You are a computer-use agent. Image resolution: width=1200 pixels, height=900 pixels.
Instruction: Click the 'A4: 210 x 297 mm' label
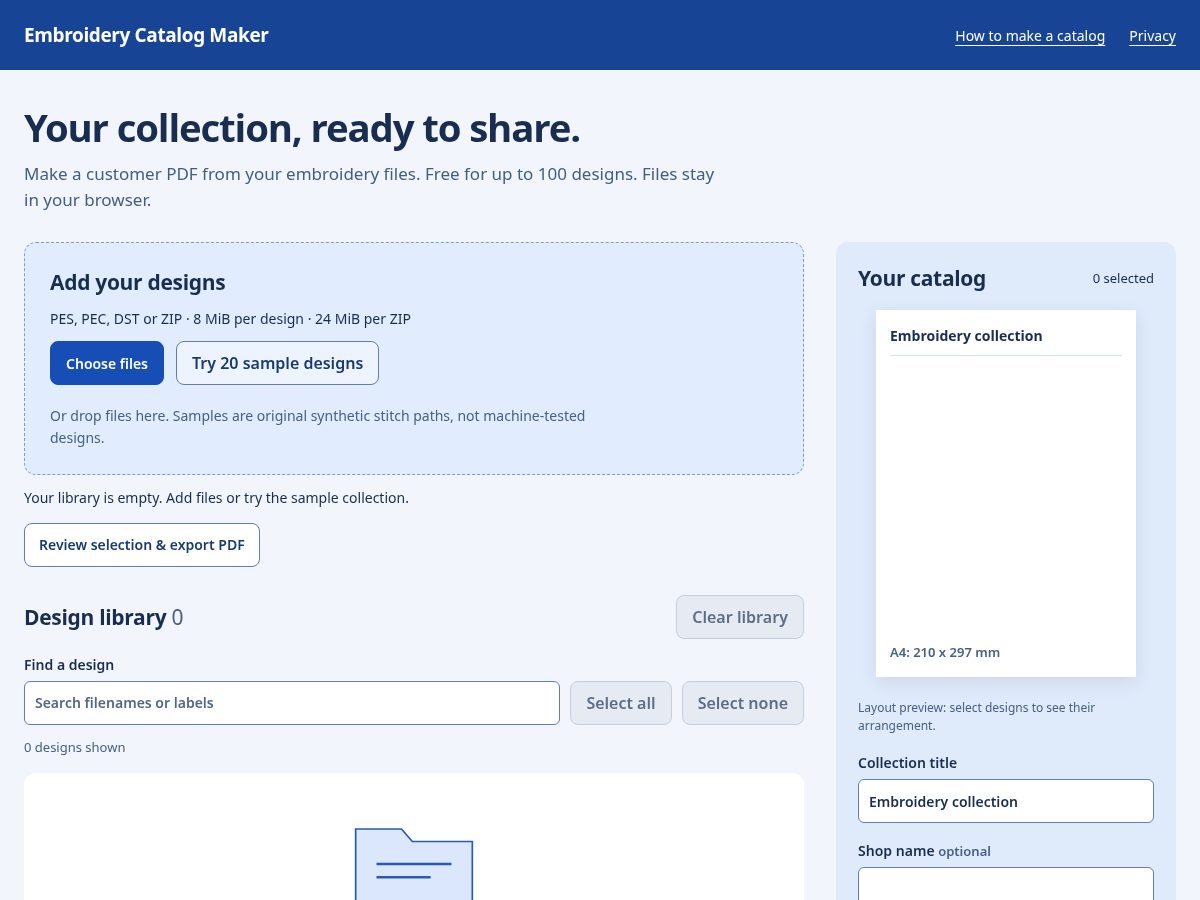945,652
